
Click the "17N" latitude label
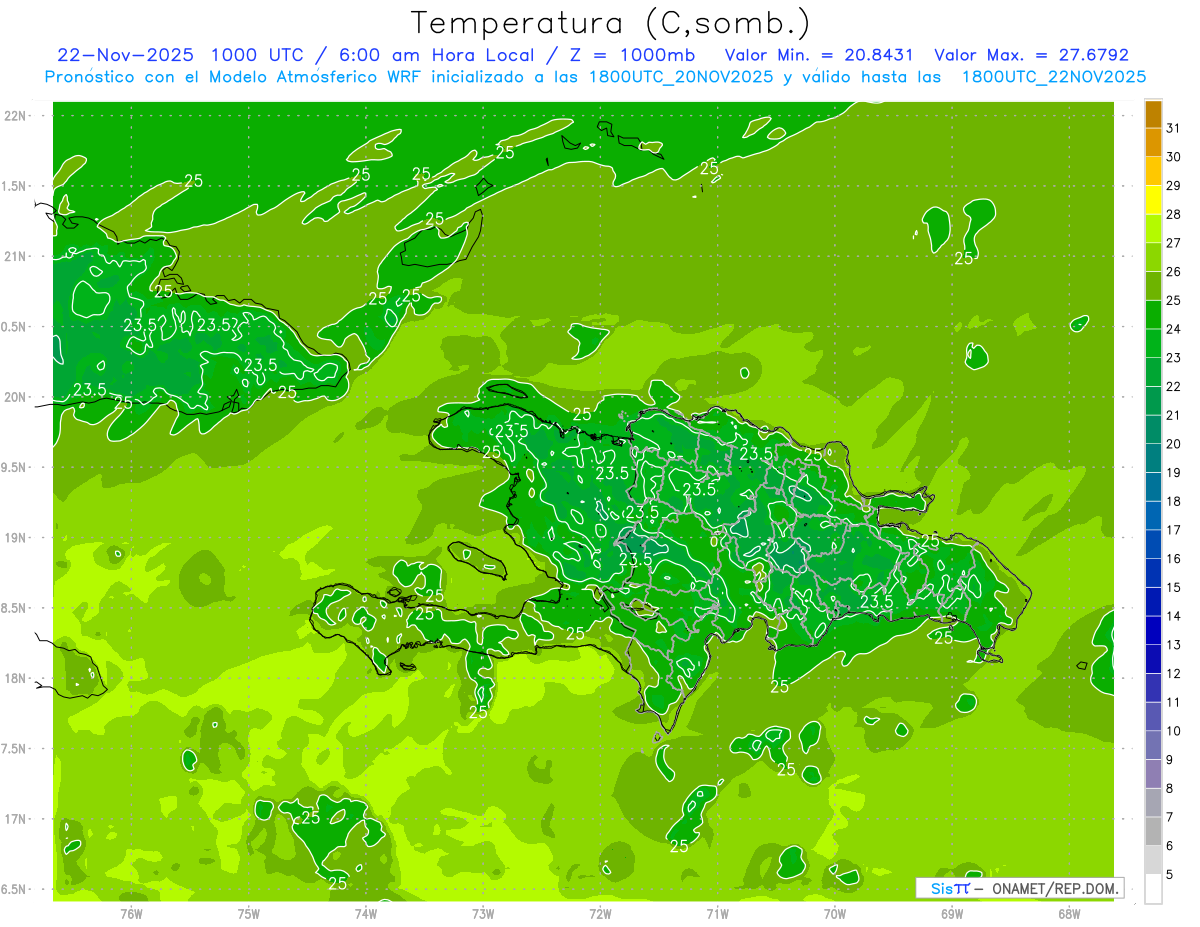point(14,819)
